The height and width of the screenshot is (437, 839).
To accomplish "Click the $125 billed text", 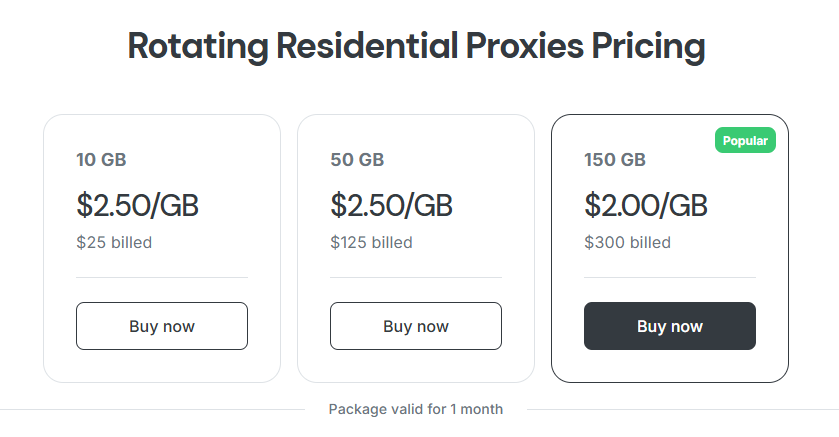I will tap(371, 242).
